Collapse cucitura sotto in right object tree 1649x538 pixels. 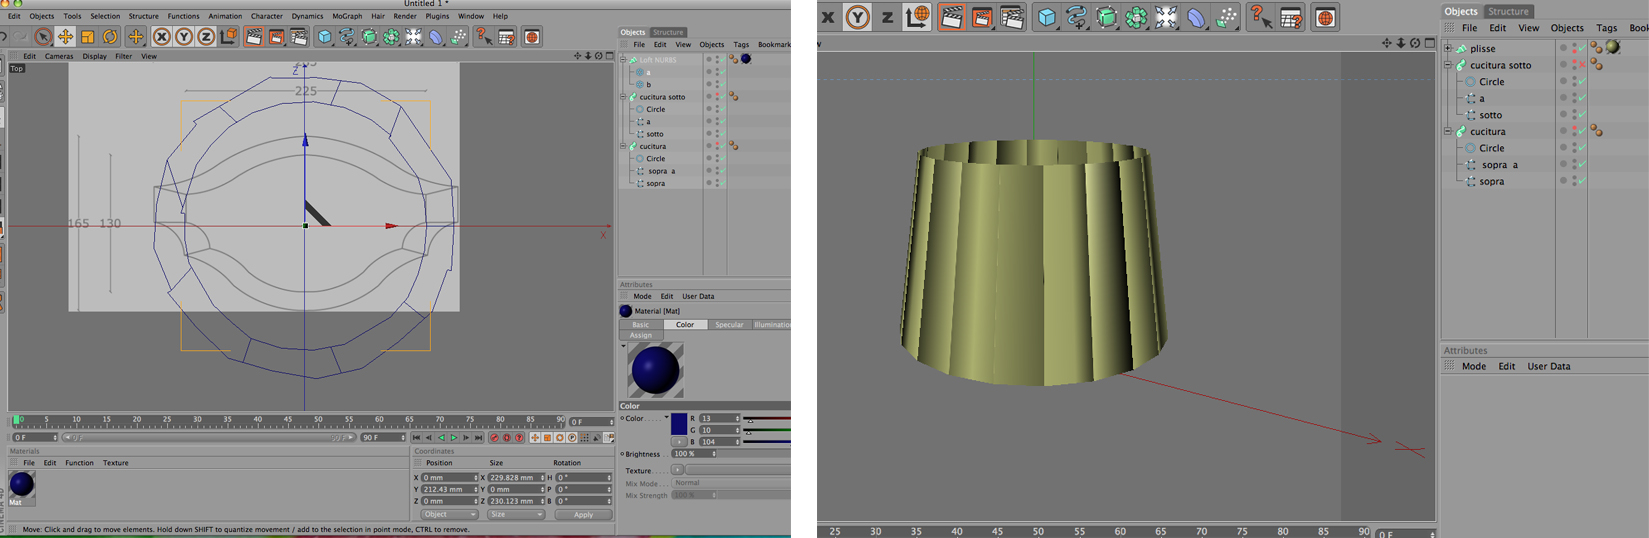[x=1447, y=65]
